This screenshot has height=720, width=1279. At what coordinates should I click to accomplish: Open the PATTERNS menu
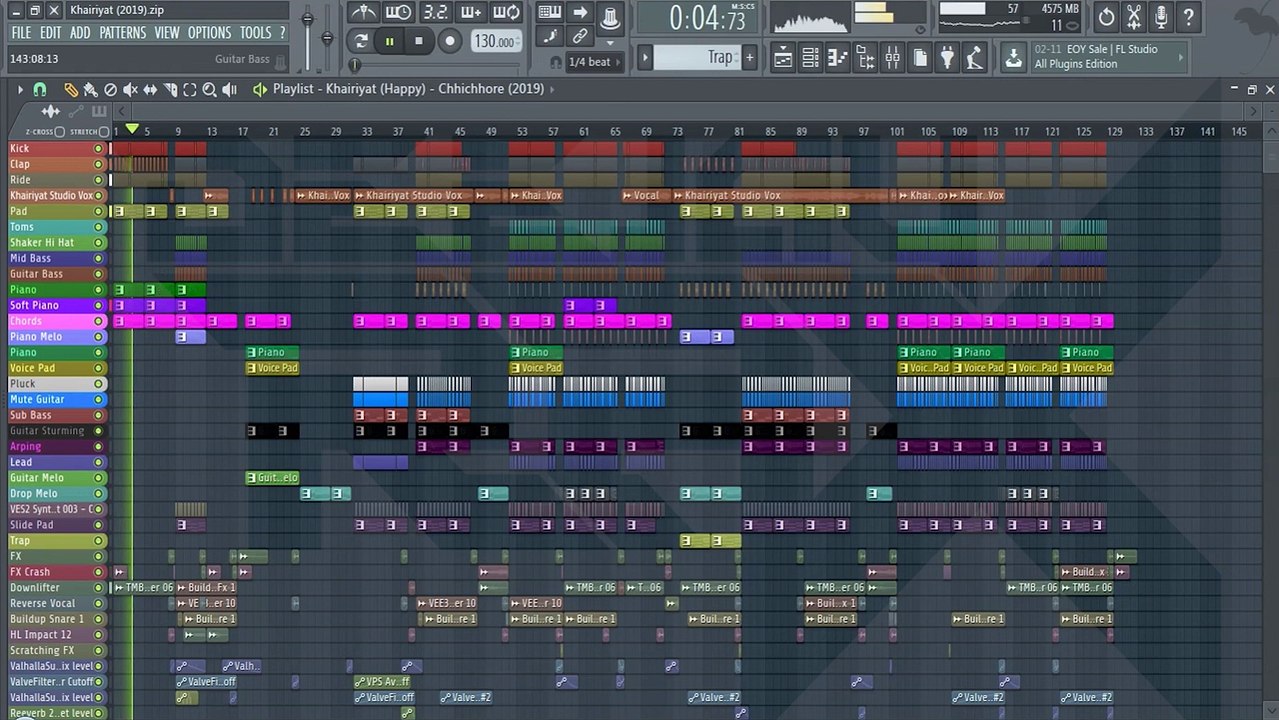122,33
